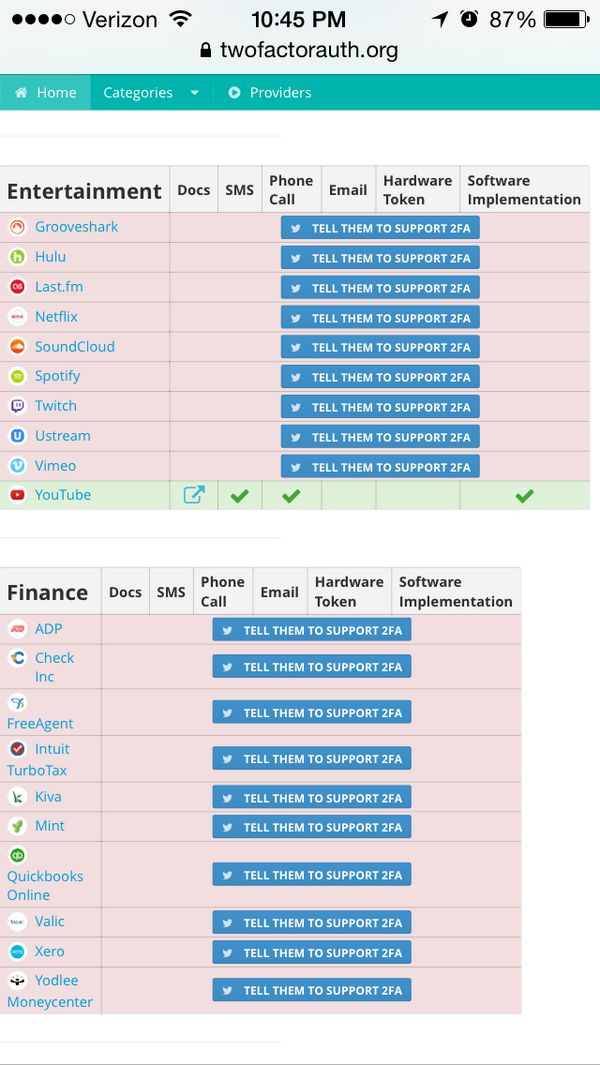Tell Mint to support 2FA
The width and height of the screenshot is (600, 1065).
pyautogui.click(x=312, y=827)
